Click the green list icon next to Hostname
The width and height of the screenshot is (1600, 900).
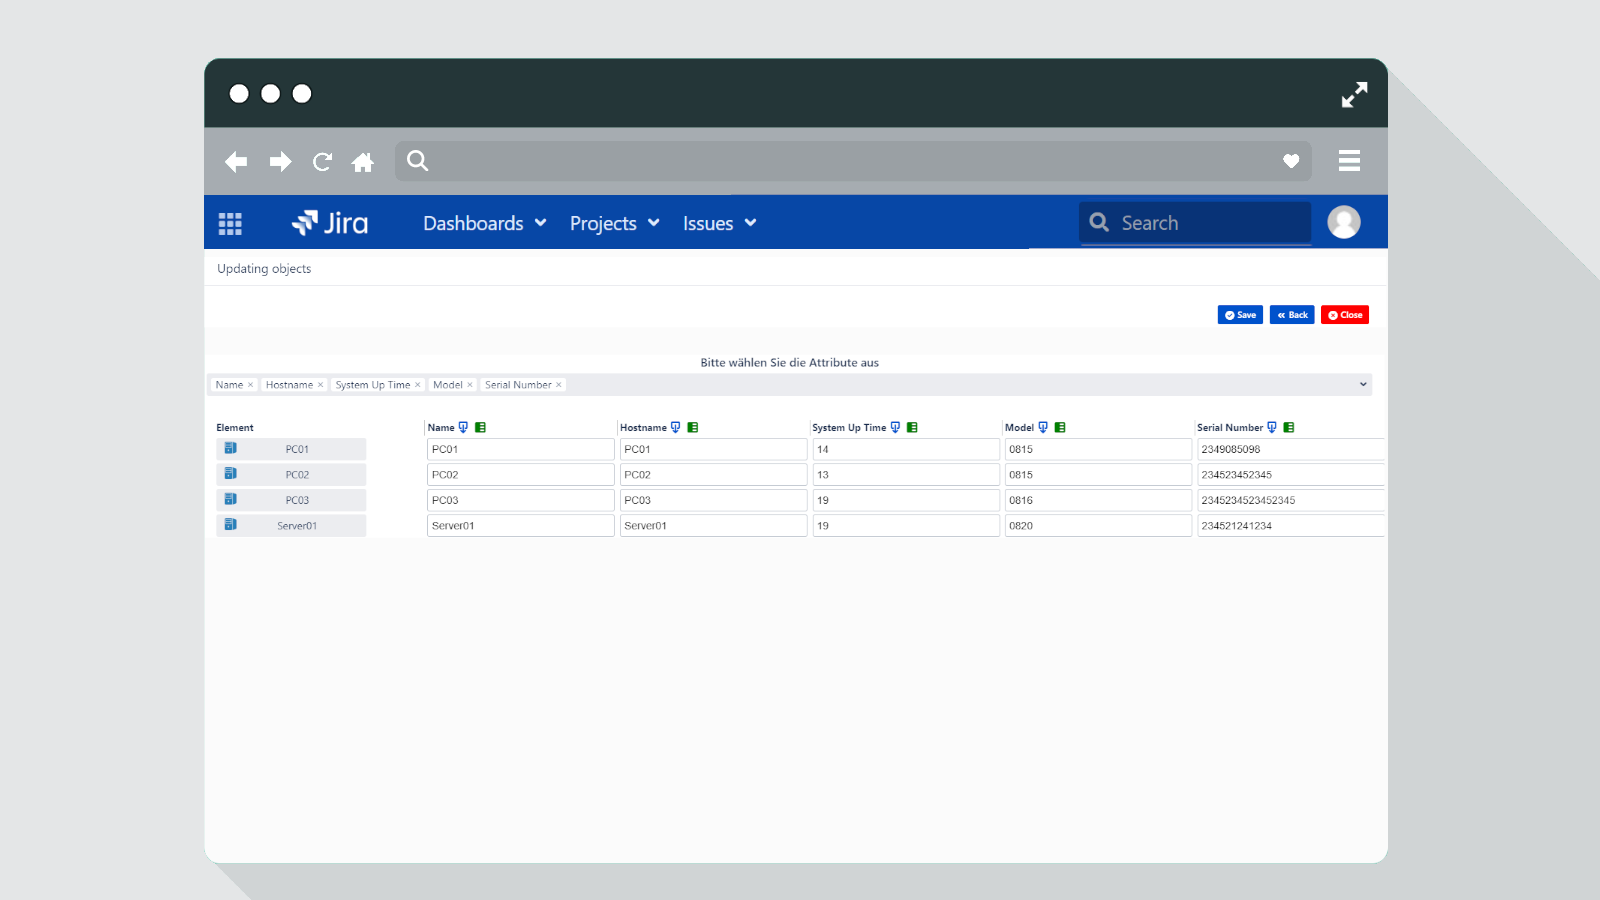(692, 427)
